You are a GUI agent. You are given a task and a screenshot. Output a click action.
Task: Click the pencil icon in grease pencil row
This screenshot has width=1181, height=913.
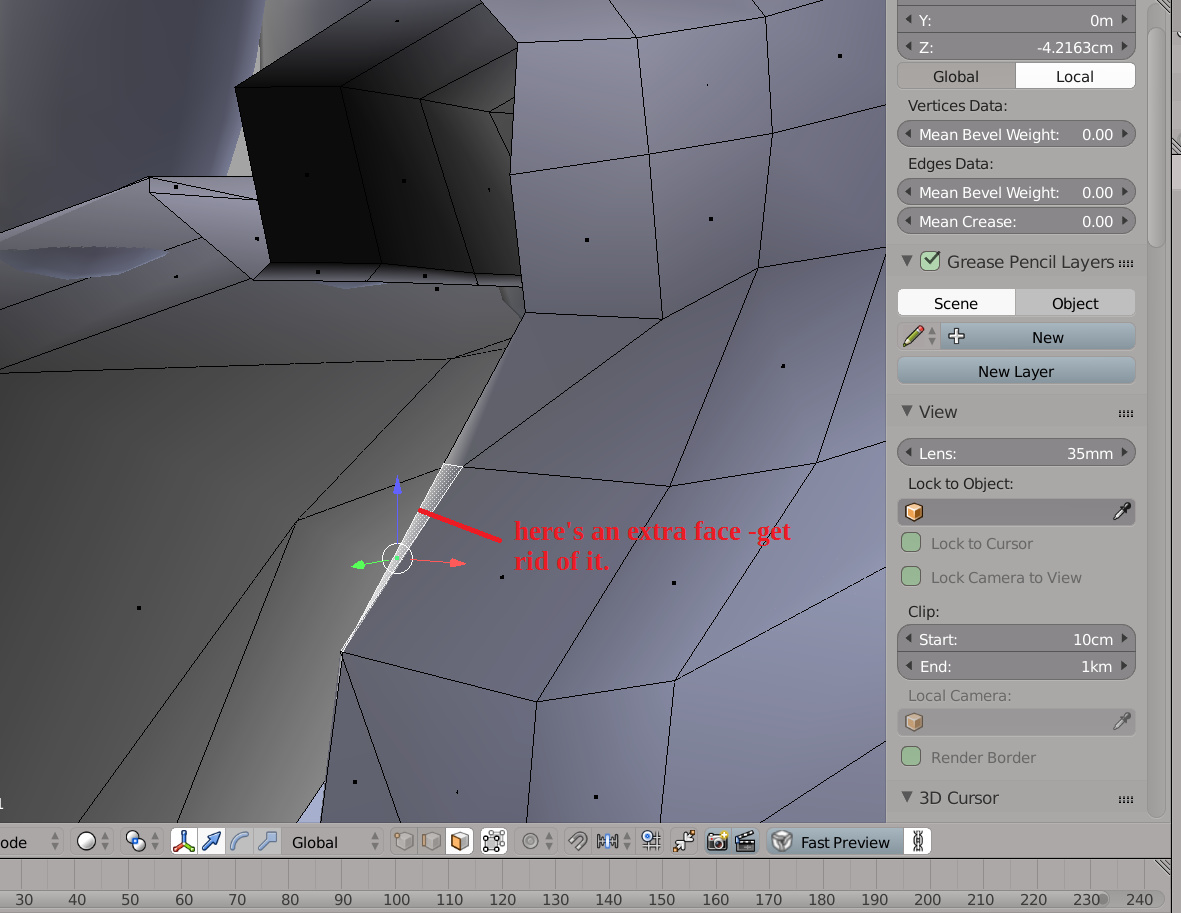(913, 336)
